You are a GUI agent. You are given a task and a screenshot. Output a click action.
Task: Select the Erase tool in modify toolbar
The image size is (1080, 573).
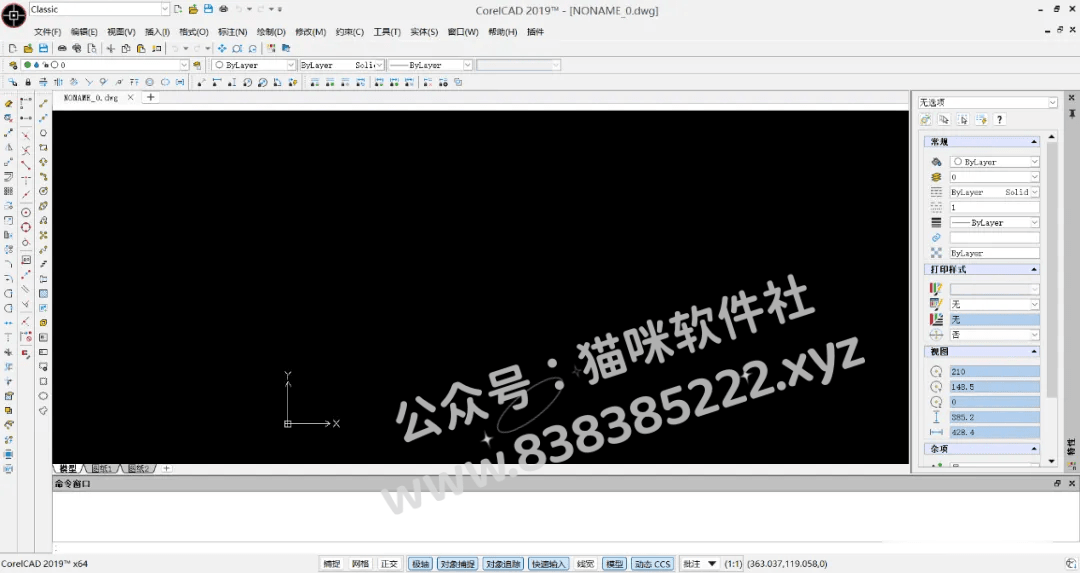tap(8, 103)
